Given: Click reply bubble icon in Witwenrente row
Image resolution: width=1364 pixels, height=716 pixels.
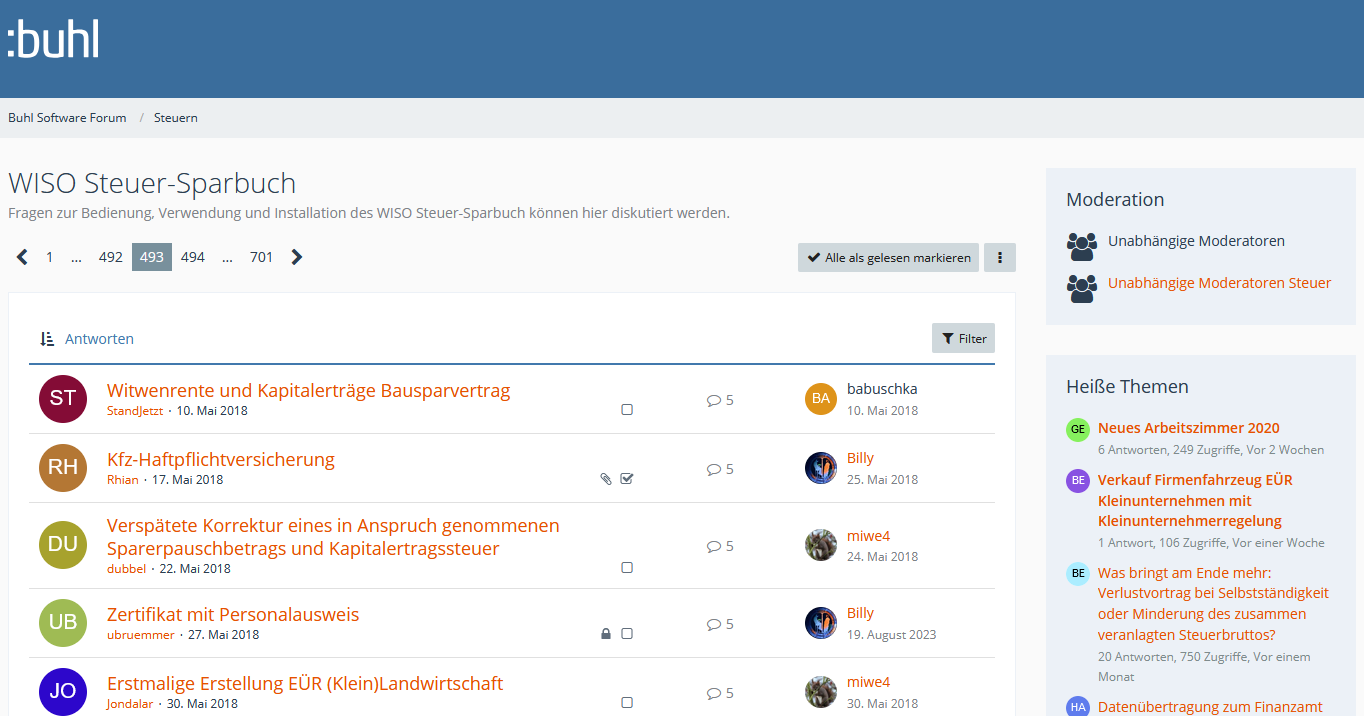Looking at the screenshot, I should tap(714, 400).
